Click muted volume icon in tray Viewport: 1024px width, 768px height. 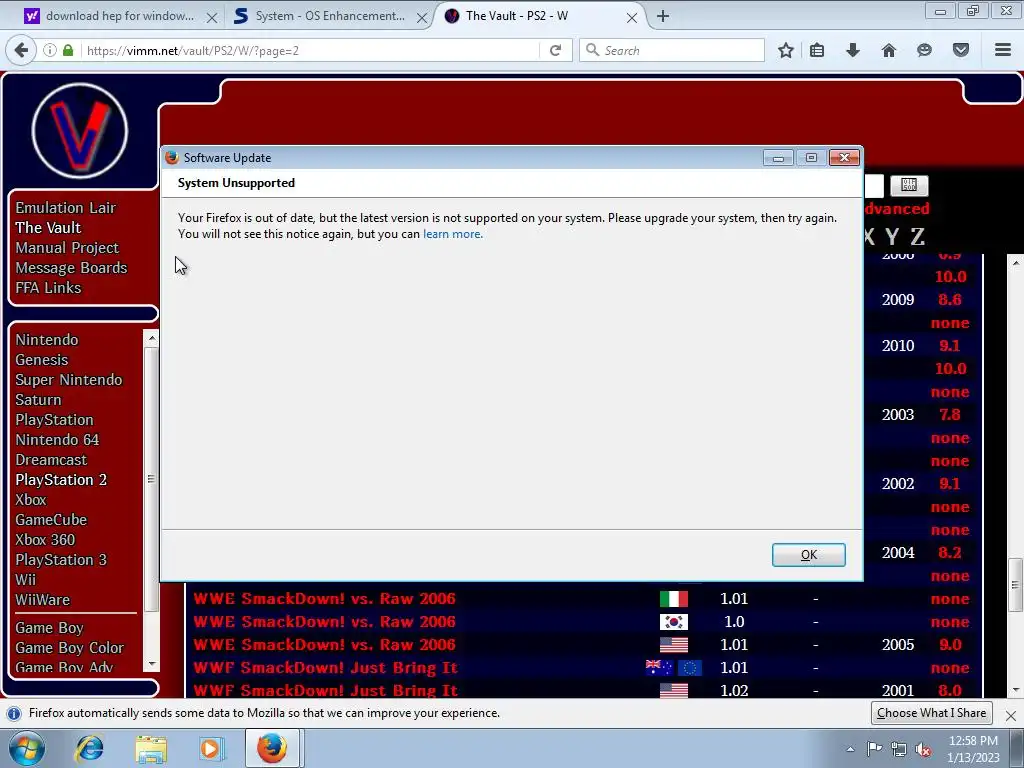(x=923, y=748)
